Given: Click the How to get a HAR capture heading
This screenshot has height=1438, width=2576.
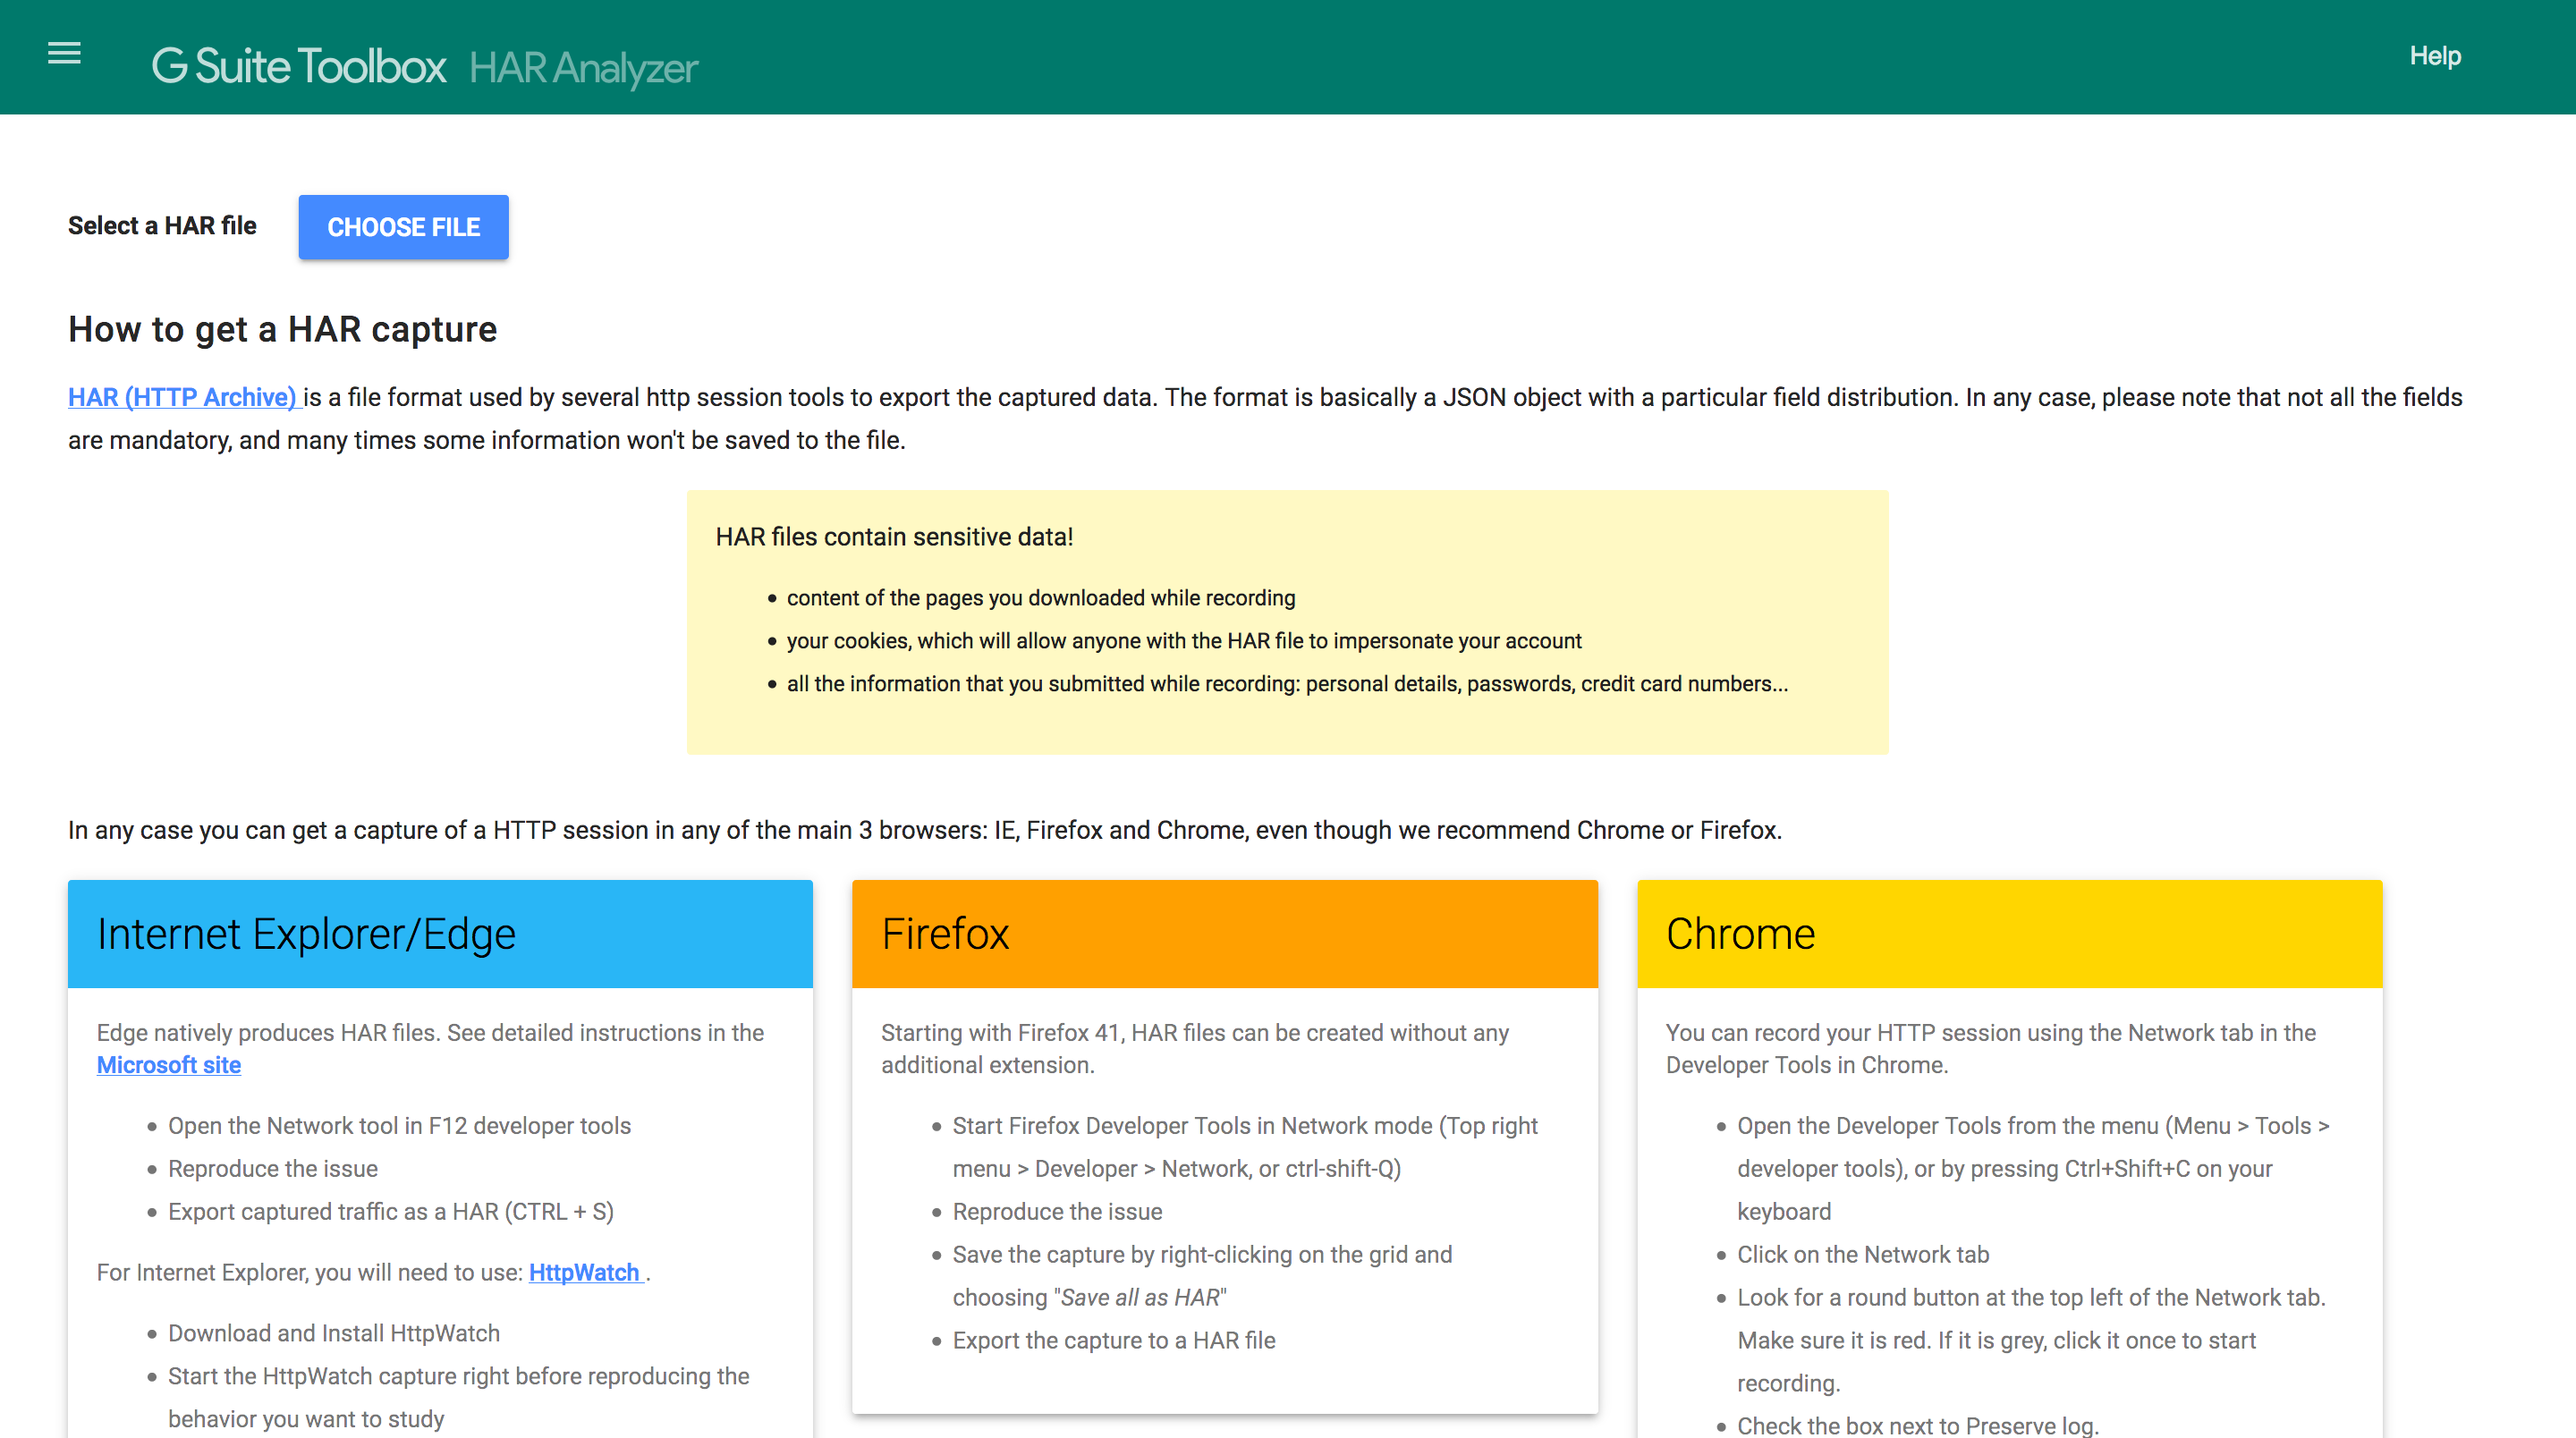Looking at the screenshot, I should coord(282,329).
